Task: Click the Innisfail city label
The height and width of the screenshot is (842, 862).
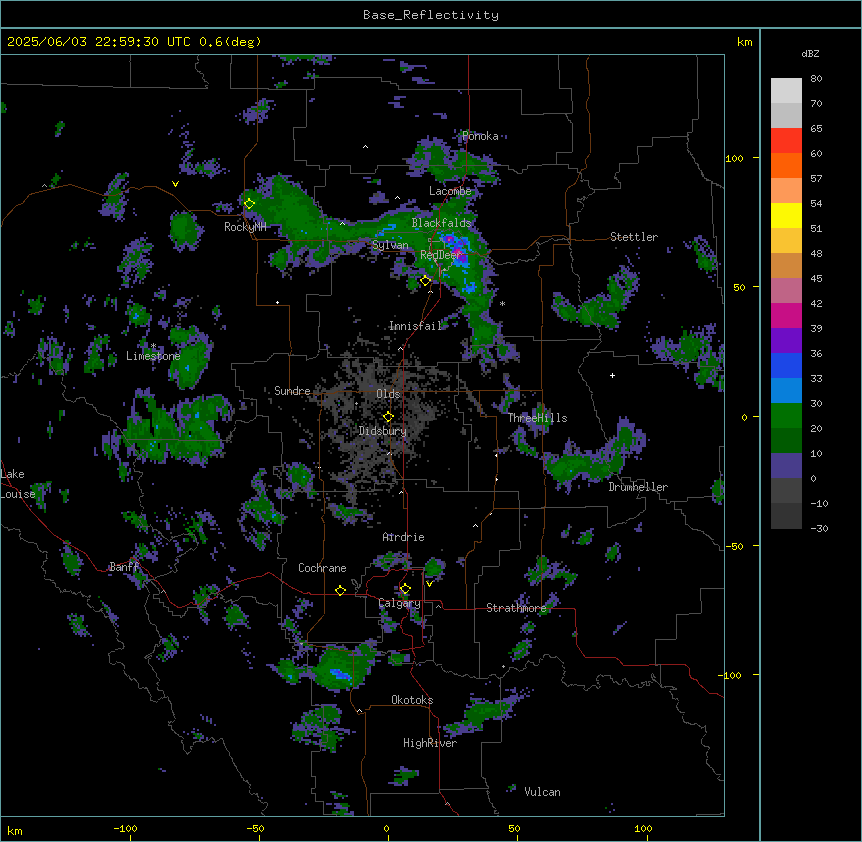Action: tap(415, 326)
